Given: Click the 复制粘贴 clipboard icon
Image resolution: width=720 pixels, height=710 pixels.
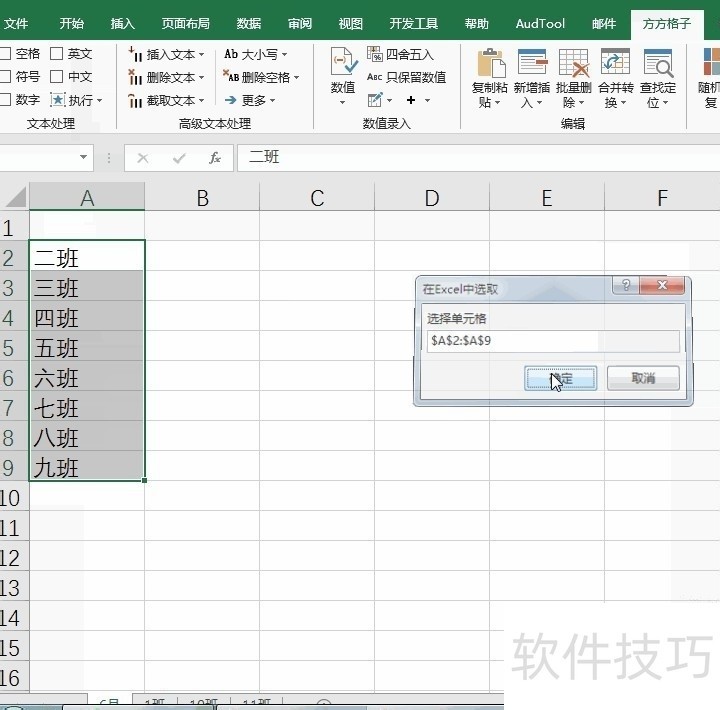Looking at the screenshot, I should click(x=490, y=62).
